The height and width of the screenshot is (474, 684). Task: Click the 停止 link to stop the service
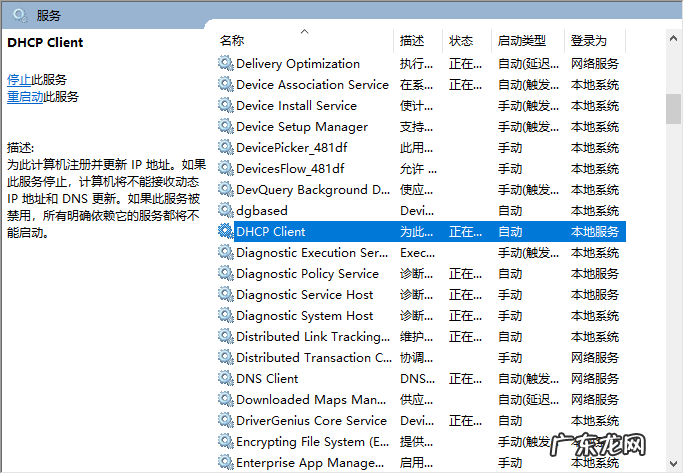(x=19, y=79)
